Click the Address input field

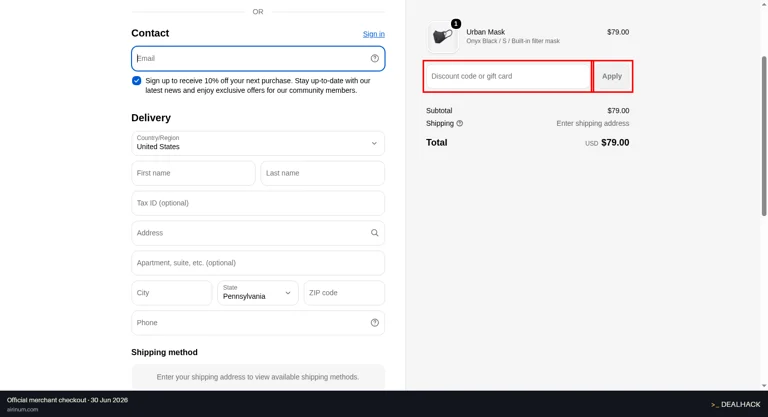point(258,233)
